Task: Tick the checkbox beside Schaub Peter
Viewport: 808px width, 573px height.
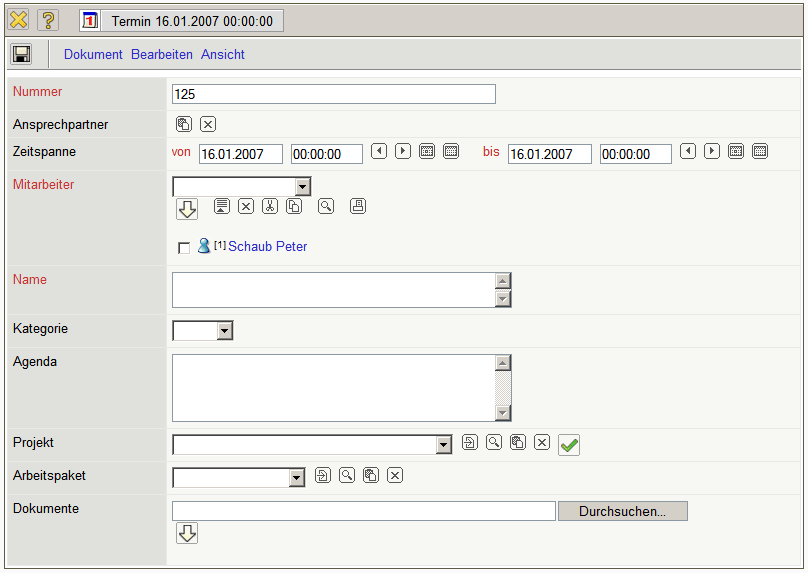Action: pos(183,248)
